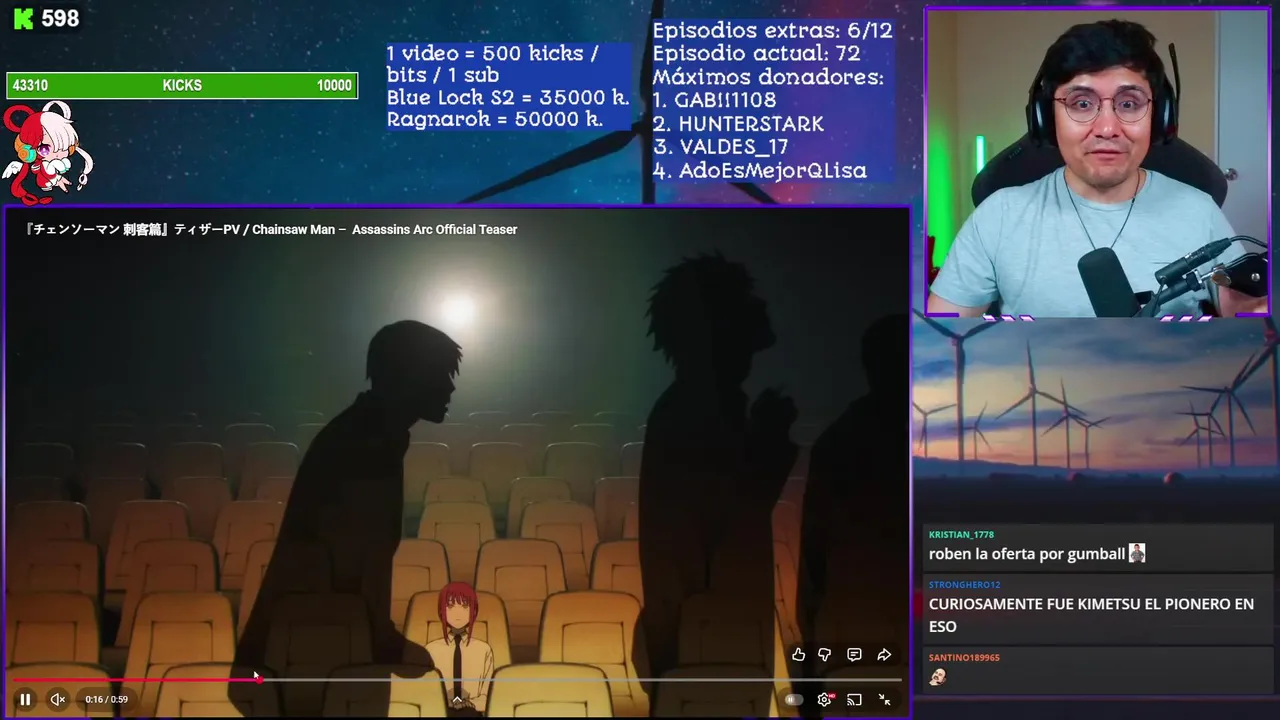The image size is (1280, 720).
Task: Click the 598 viewer count
Action: point(60,19)
